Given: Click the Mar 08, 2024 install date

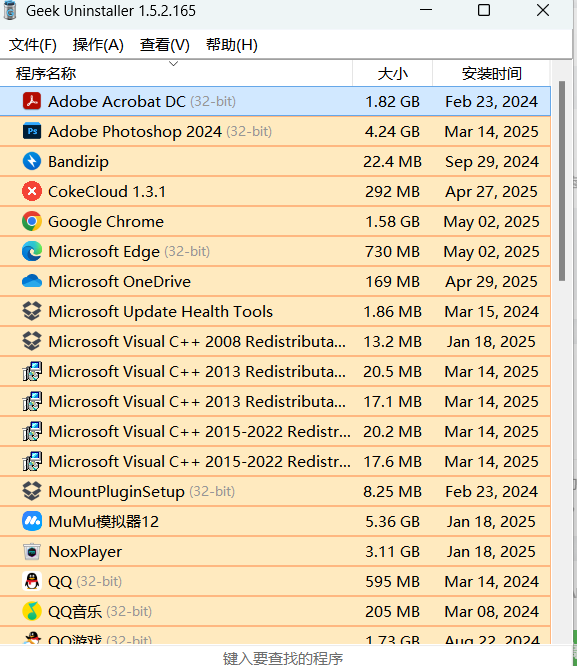Looking at the screenshot, I should tap(492, 611).
